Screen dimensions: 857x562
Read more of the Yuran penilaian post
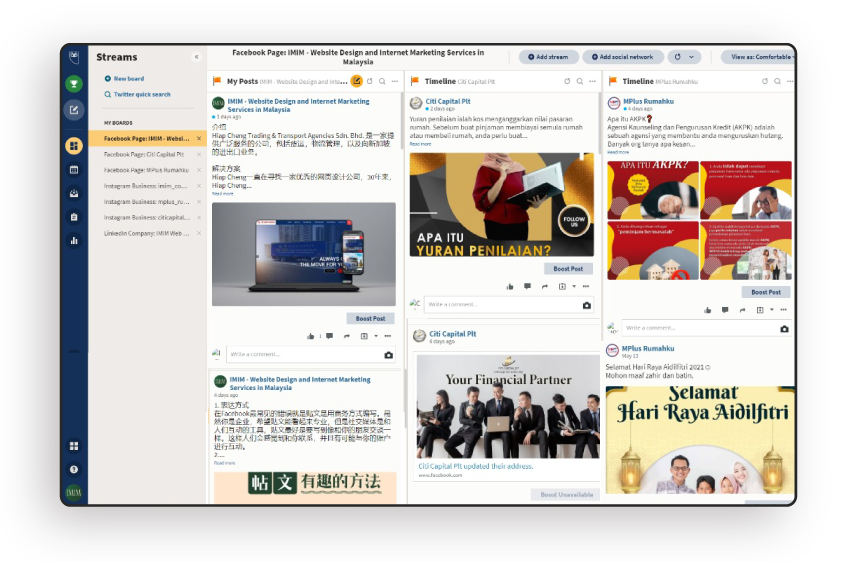click(420, 144)
